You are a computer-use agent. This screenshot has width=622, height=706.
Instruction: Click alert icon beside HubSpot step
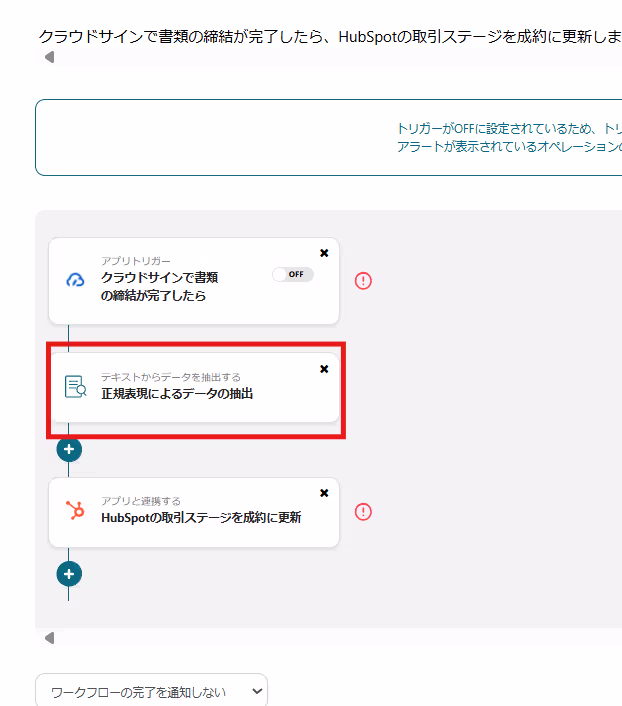[363, 512]
